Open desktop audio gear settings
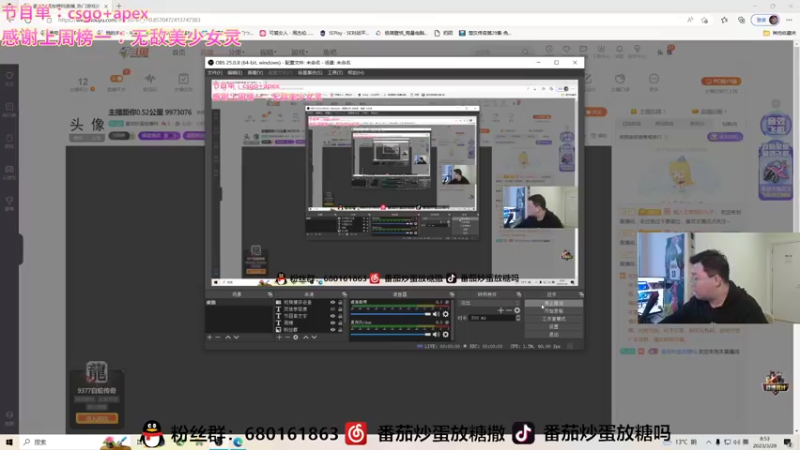This screenshot has height=450, width=800. pos(445,314)
